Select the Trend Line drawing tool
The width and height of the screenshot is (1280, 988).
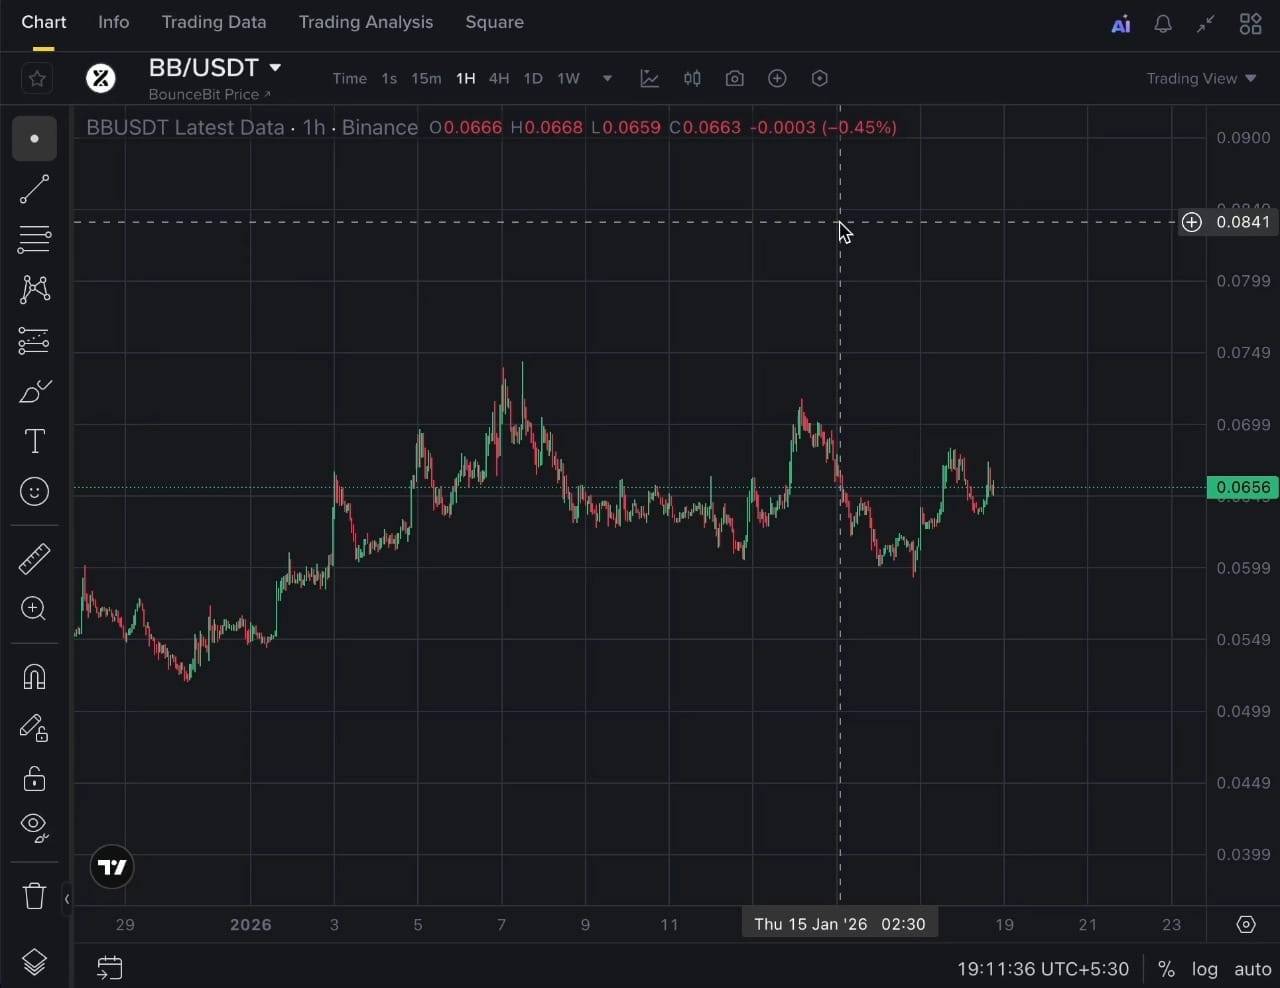pos(34,189)
